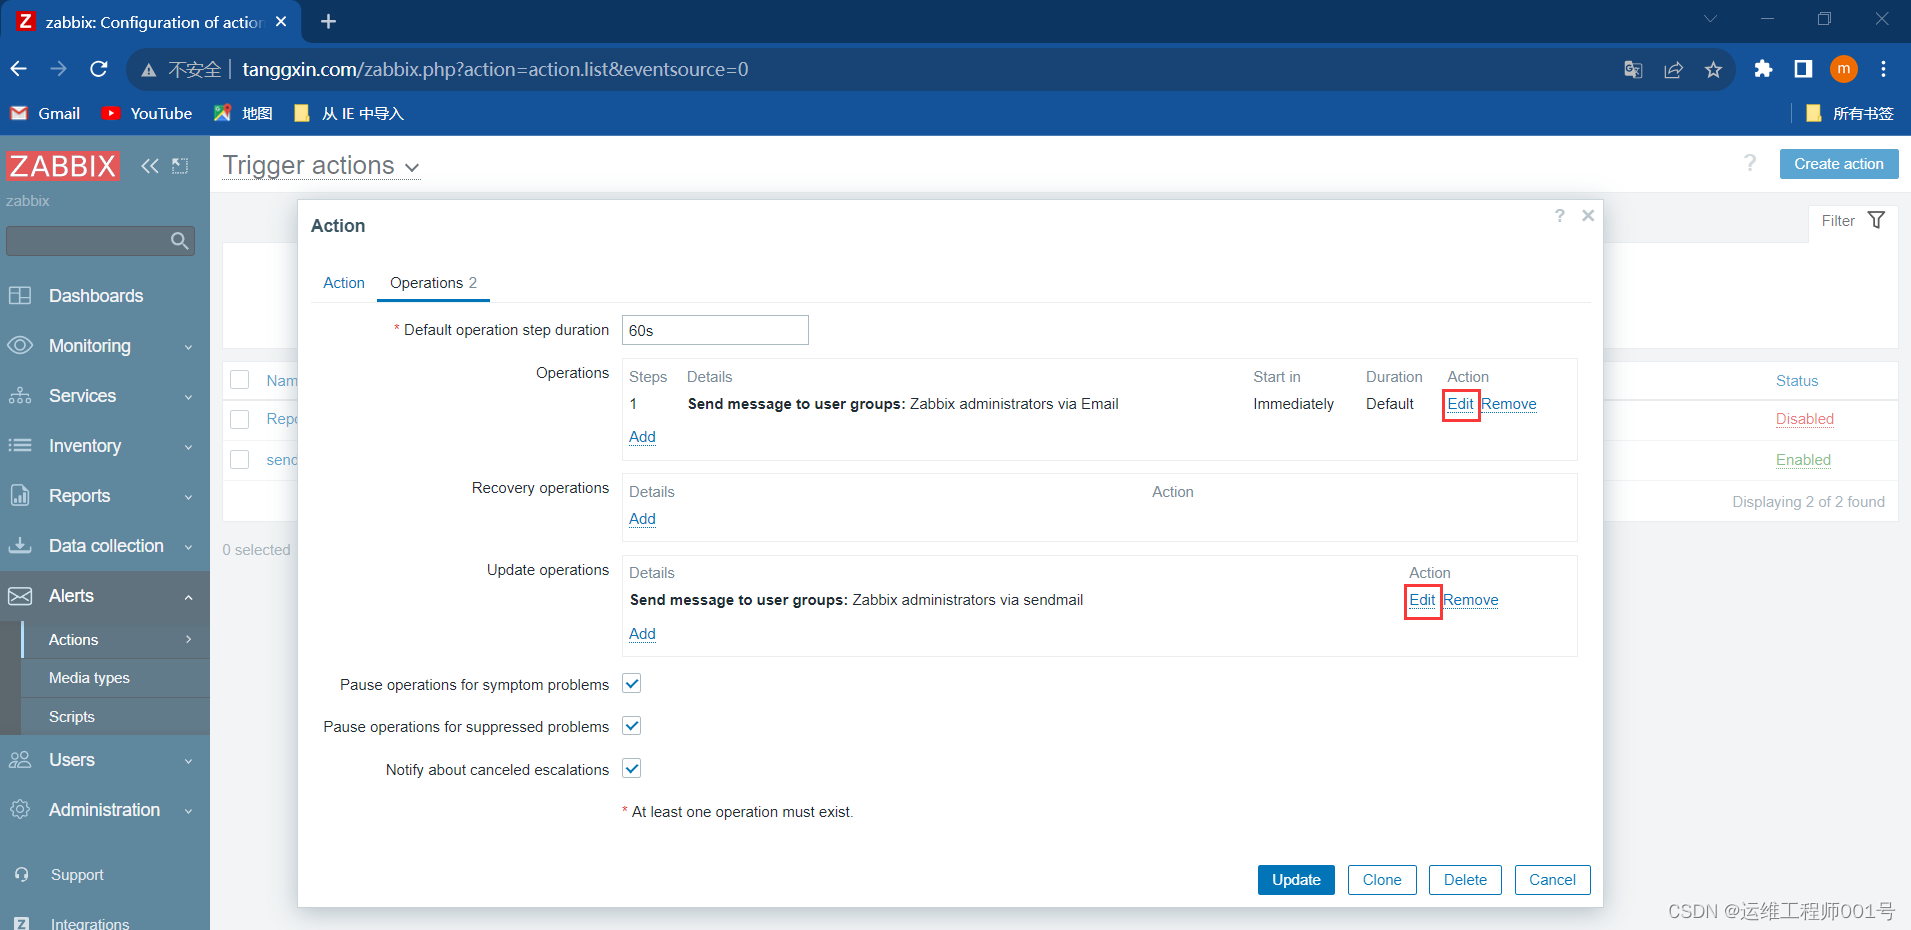Viewport: 1911px width, 930px height.
Task: Click the page help question mark icon
Action: (x=1750, y=163)
